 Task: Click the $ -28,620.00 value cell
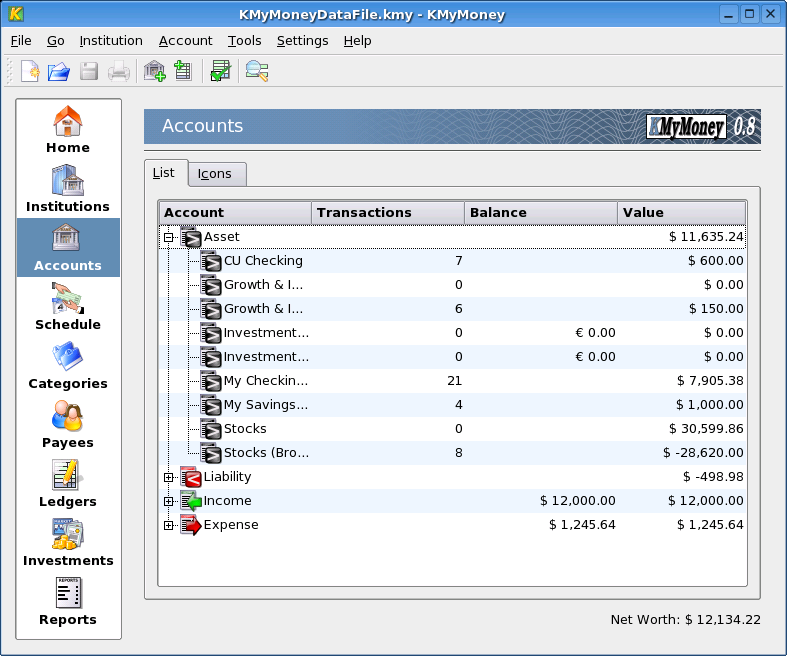point(703,453)
